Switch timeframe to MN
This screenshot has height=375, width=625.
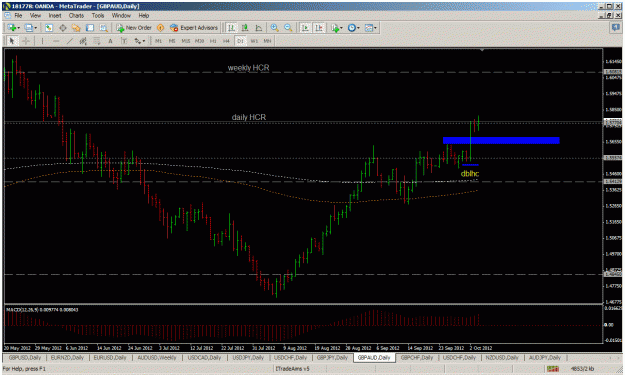267,41
